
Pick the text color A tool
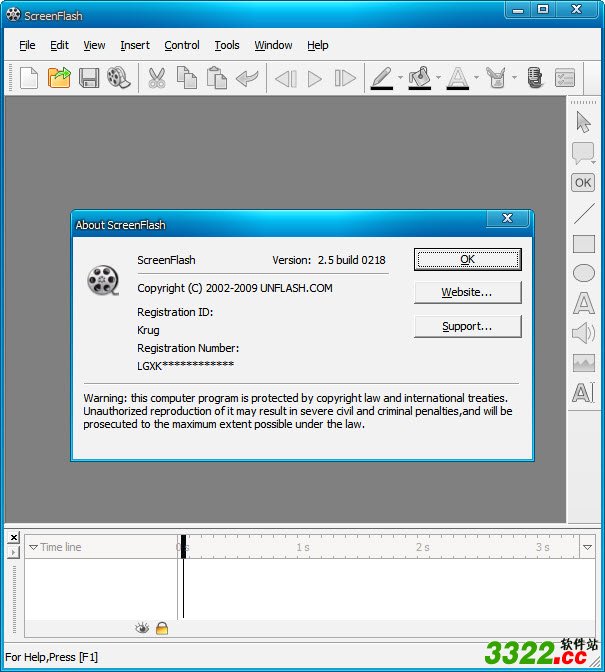coord(458,78)
